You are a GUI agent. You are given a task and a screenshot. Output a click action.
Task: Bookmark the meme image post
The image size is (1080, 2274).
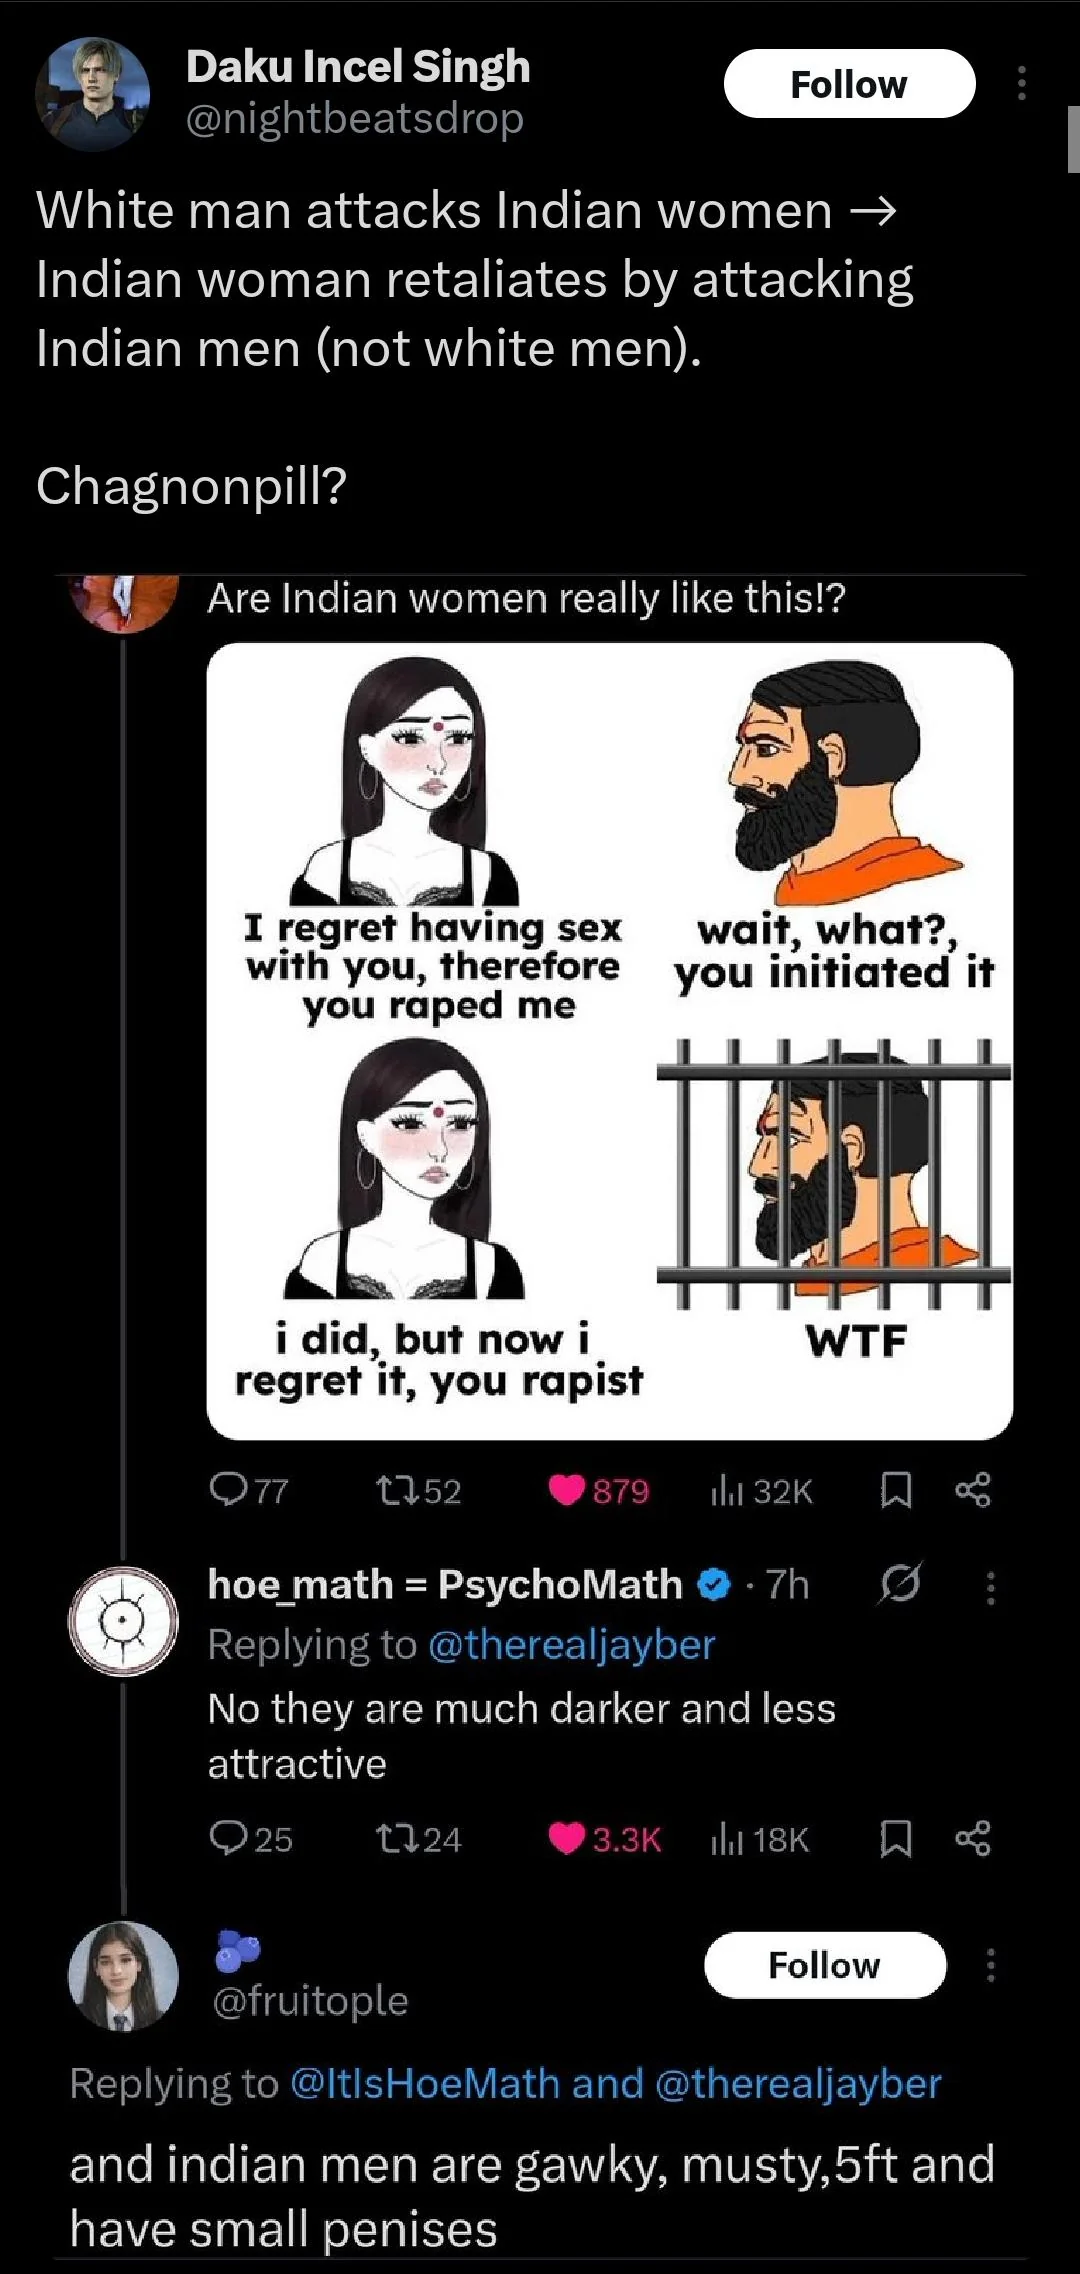click(895, 1491)
